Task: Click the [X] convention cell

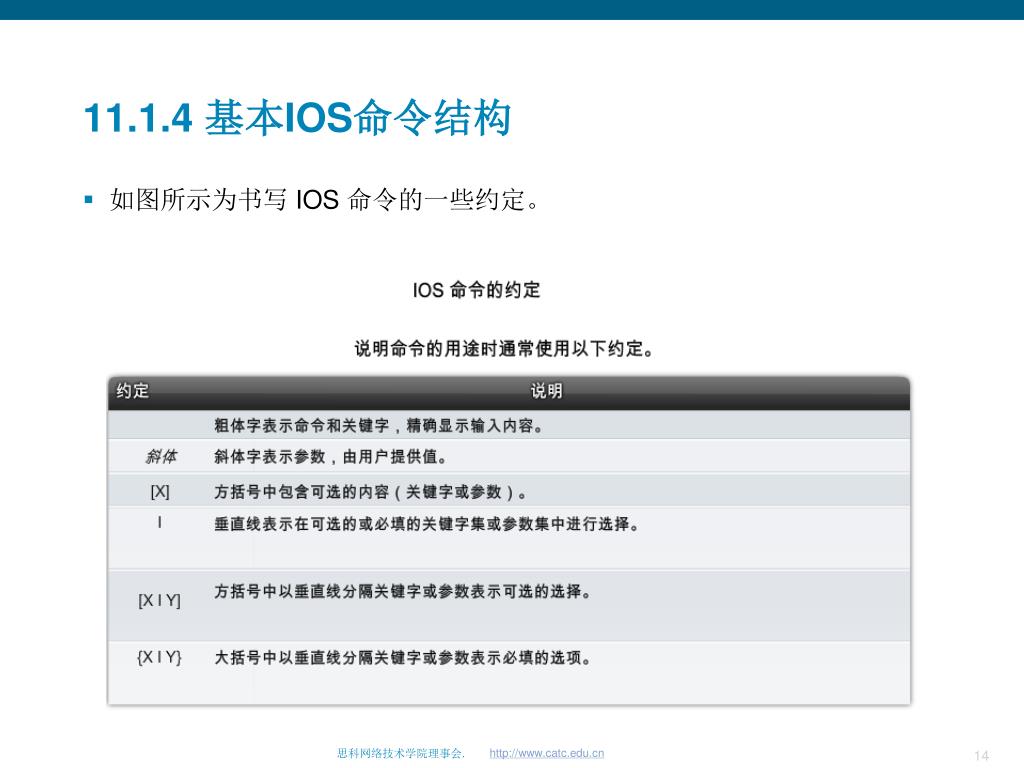Action: [x=160, y=491]
